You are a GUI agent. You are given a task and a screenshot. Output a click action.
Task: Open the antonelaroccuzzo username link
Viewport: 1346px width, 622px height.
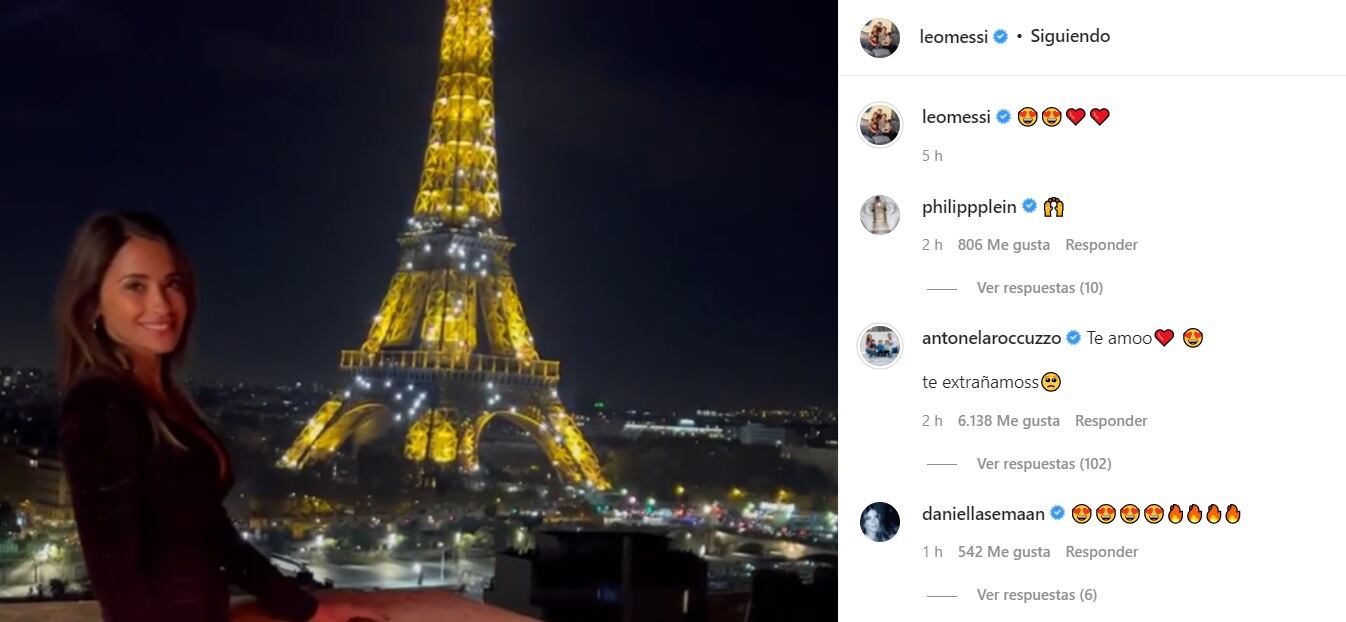coord(991,338)
